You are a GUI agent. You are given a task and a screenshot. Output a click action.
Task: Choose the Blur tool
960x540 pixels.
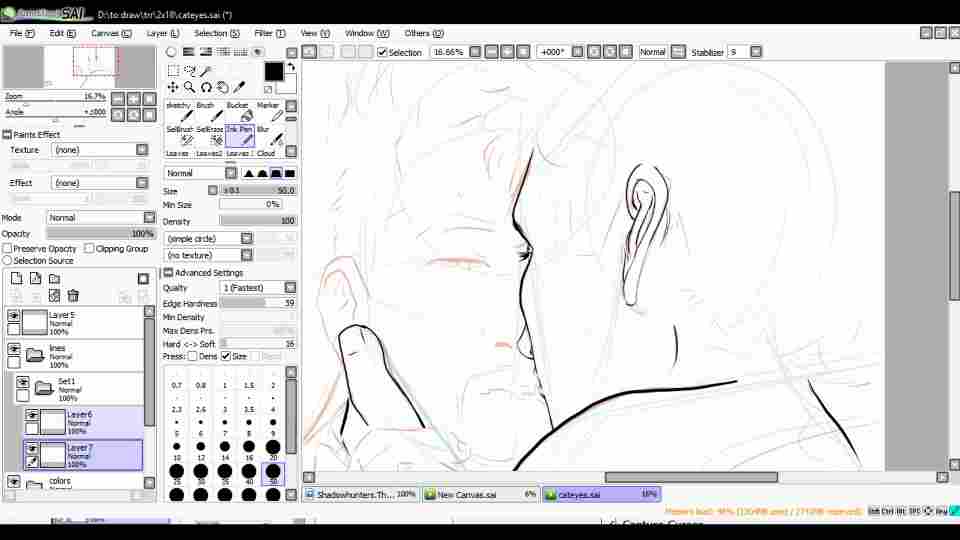[x=269, y=136]
